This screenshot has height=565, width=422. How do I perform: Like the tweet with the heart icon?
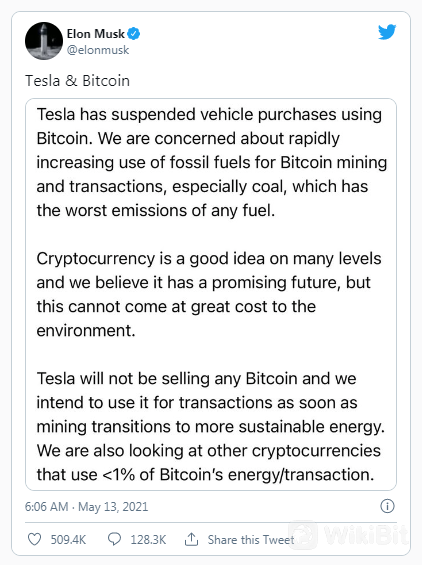point(35,539)
